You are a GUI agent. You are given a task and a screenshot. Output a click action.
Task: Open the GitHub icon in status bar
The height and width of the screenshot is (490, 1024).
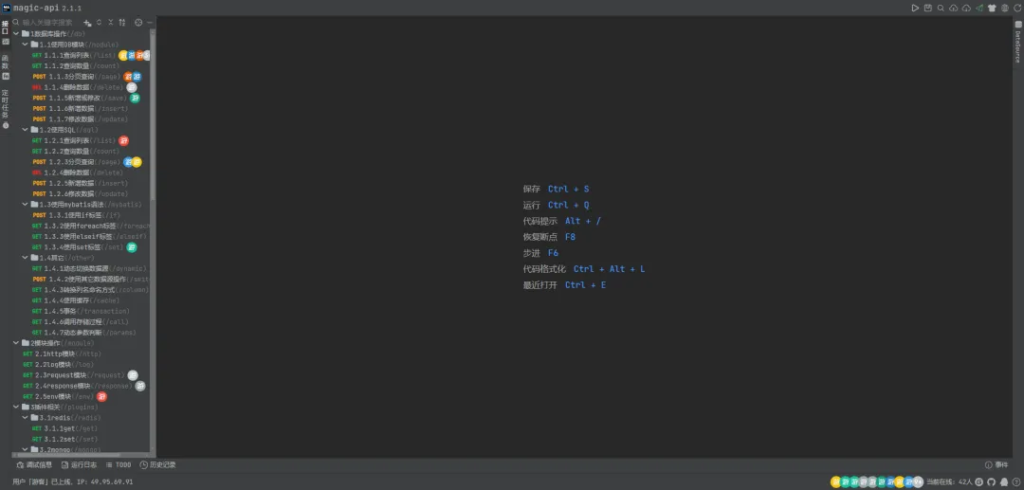[x=991, y=481]
